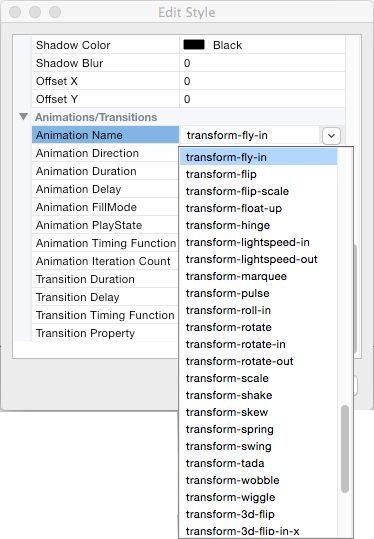Viewport: 374px width, 539px height.
Task: Pick the transform-pulse animation
Action: [228, 293]
